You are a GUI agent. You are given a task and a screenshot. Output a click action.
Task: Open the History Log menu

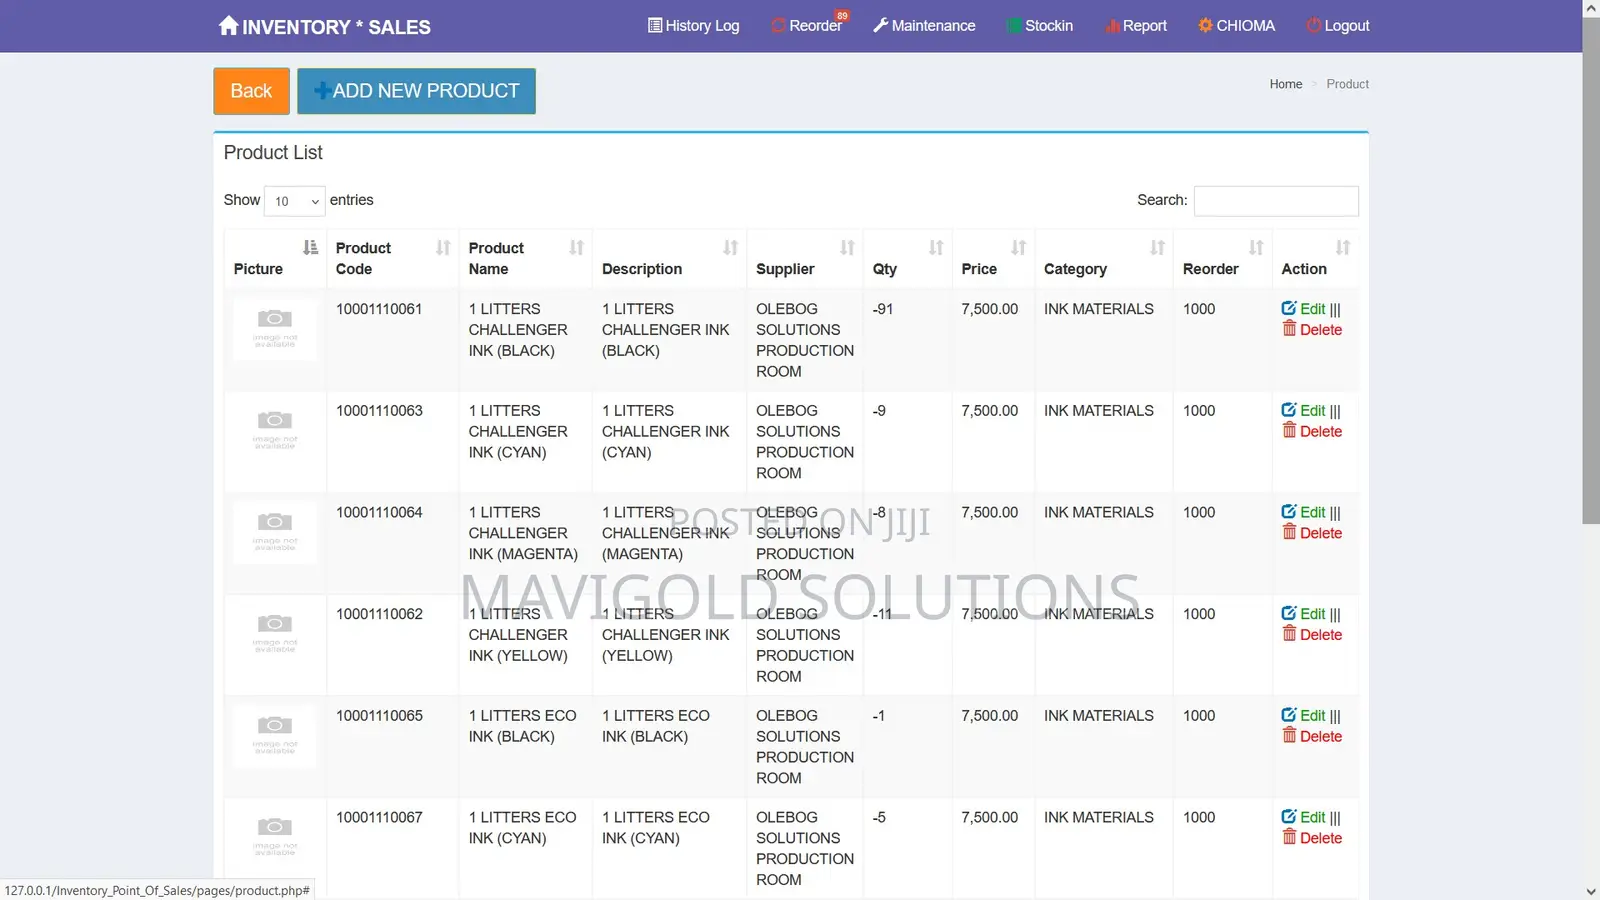[x=693, y=25]
